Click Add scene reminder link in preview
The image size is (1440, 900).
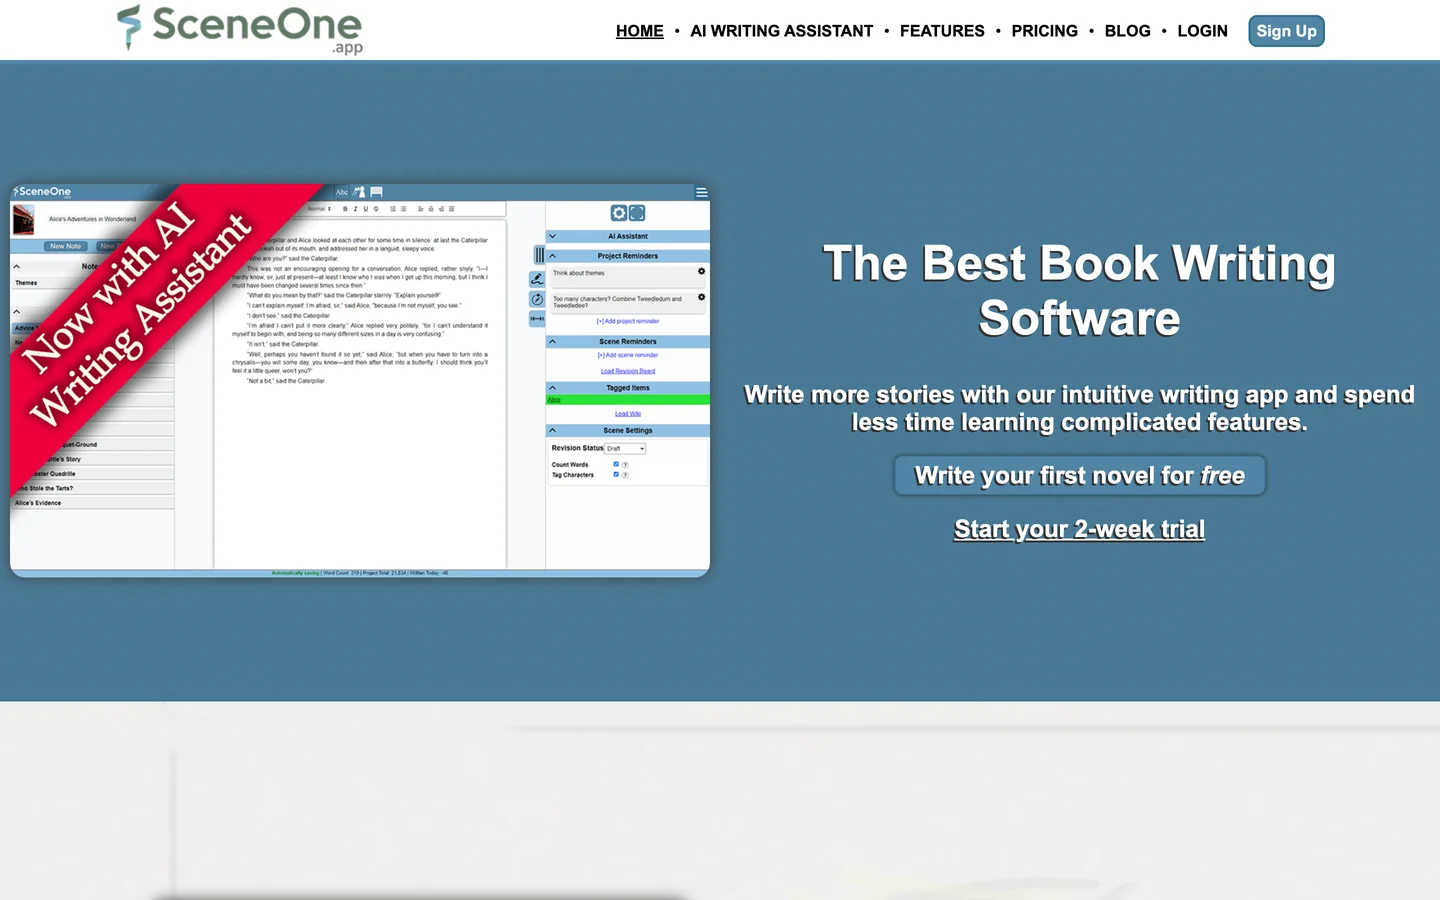pyautogui.click(x=628, y=355)
